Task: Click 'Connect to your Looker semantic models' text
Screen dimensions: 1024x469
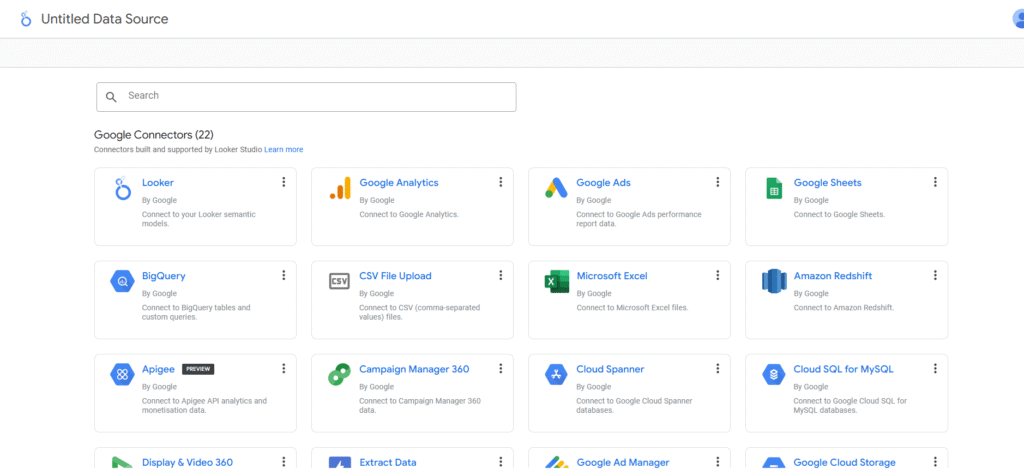Action: point(199,219)
